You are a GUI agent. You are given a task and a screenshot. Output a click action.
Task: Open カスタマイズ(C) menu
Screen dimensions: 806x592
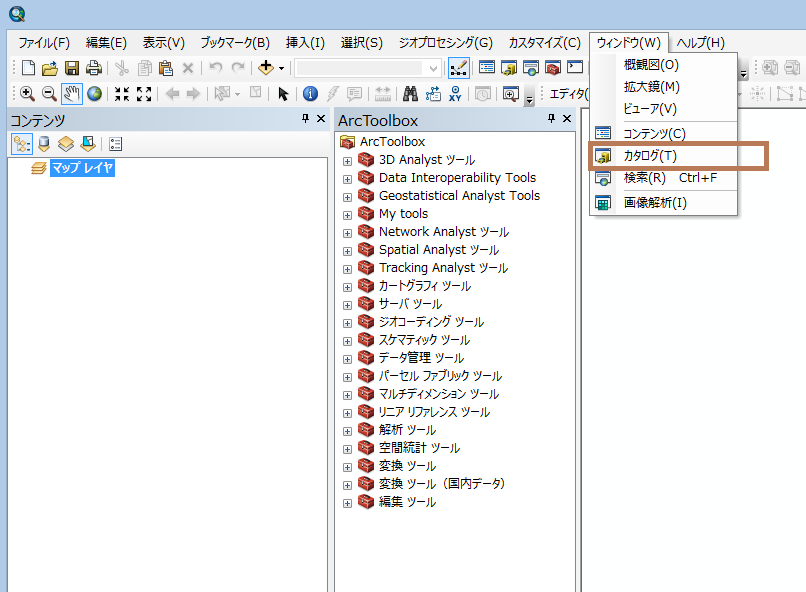point(544,43)
